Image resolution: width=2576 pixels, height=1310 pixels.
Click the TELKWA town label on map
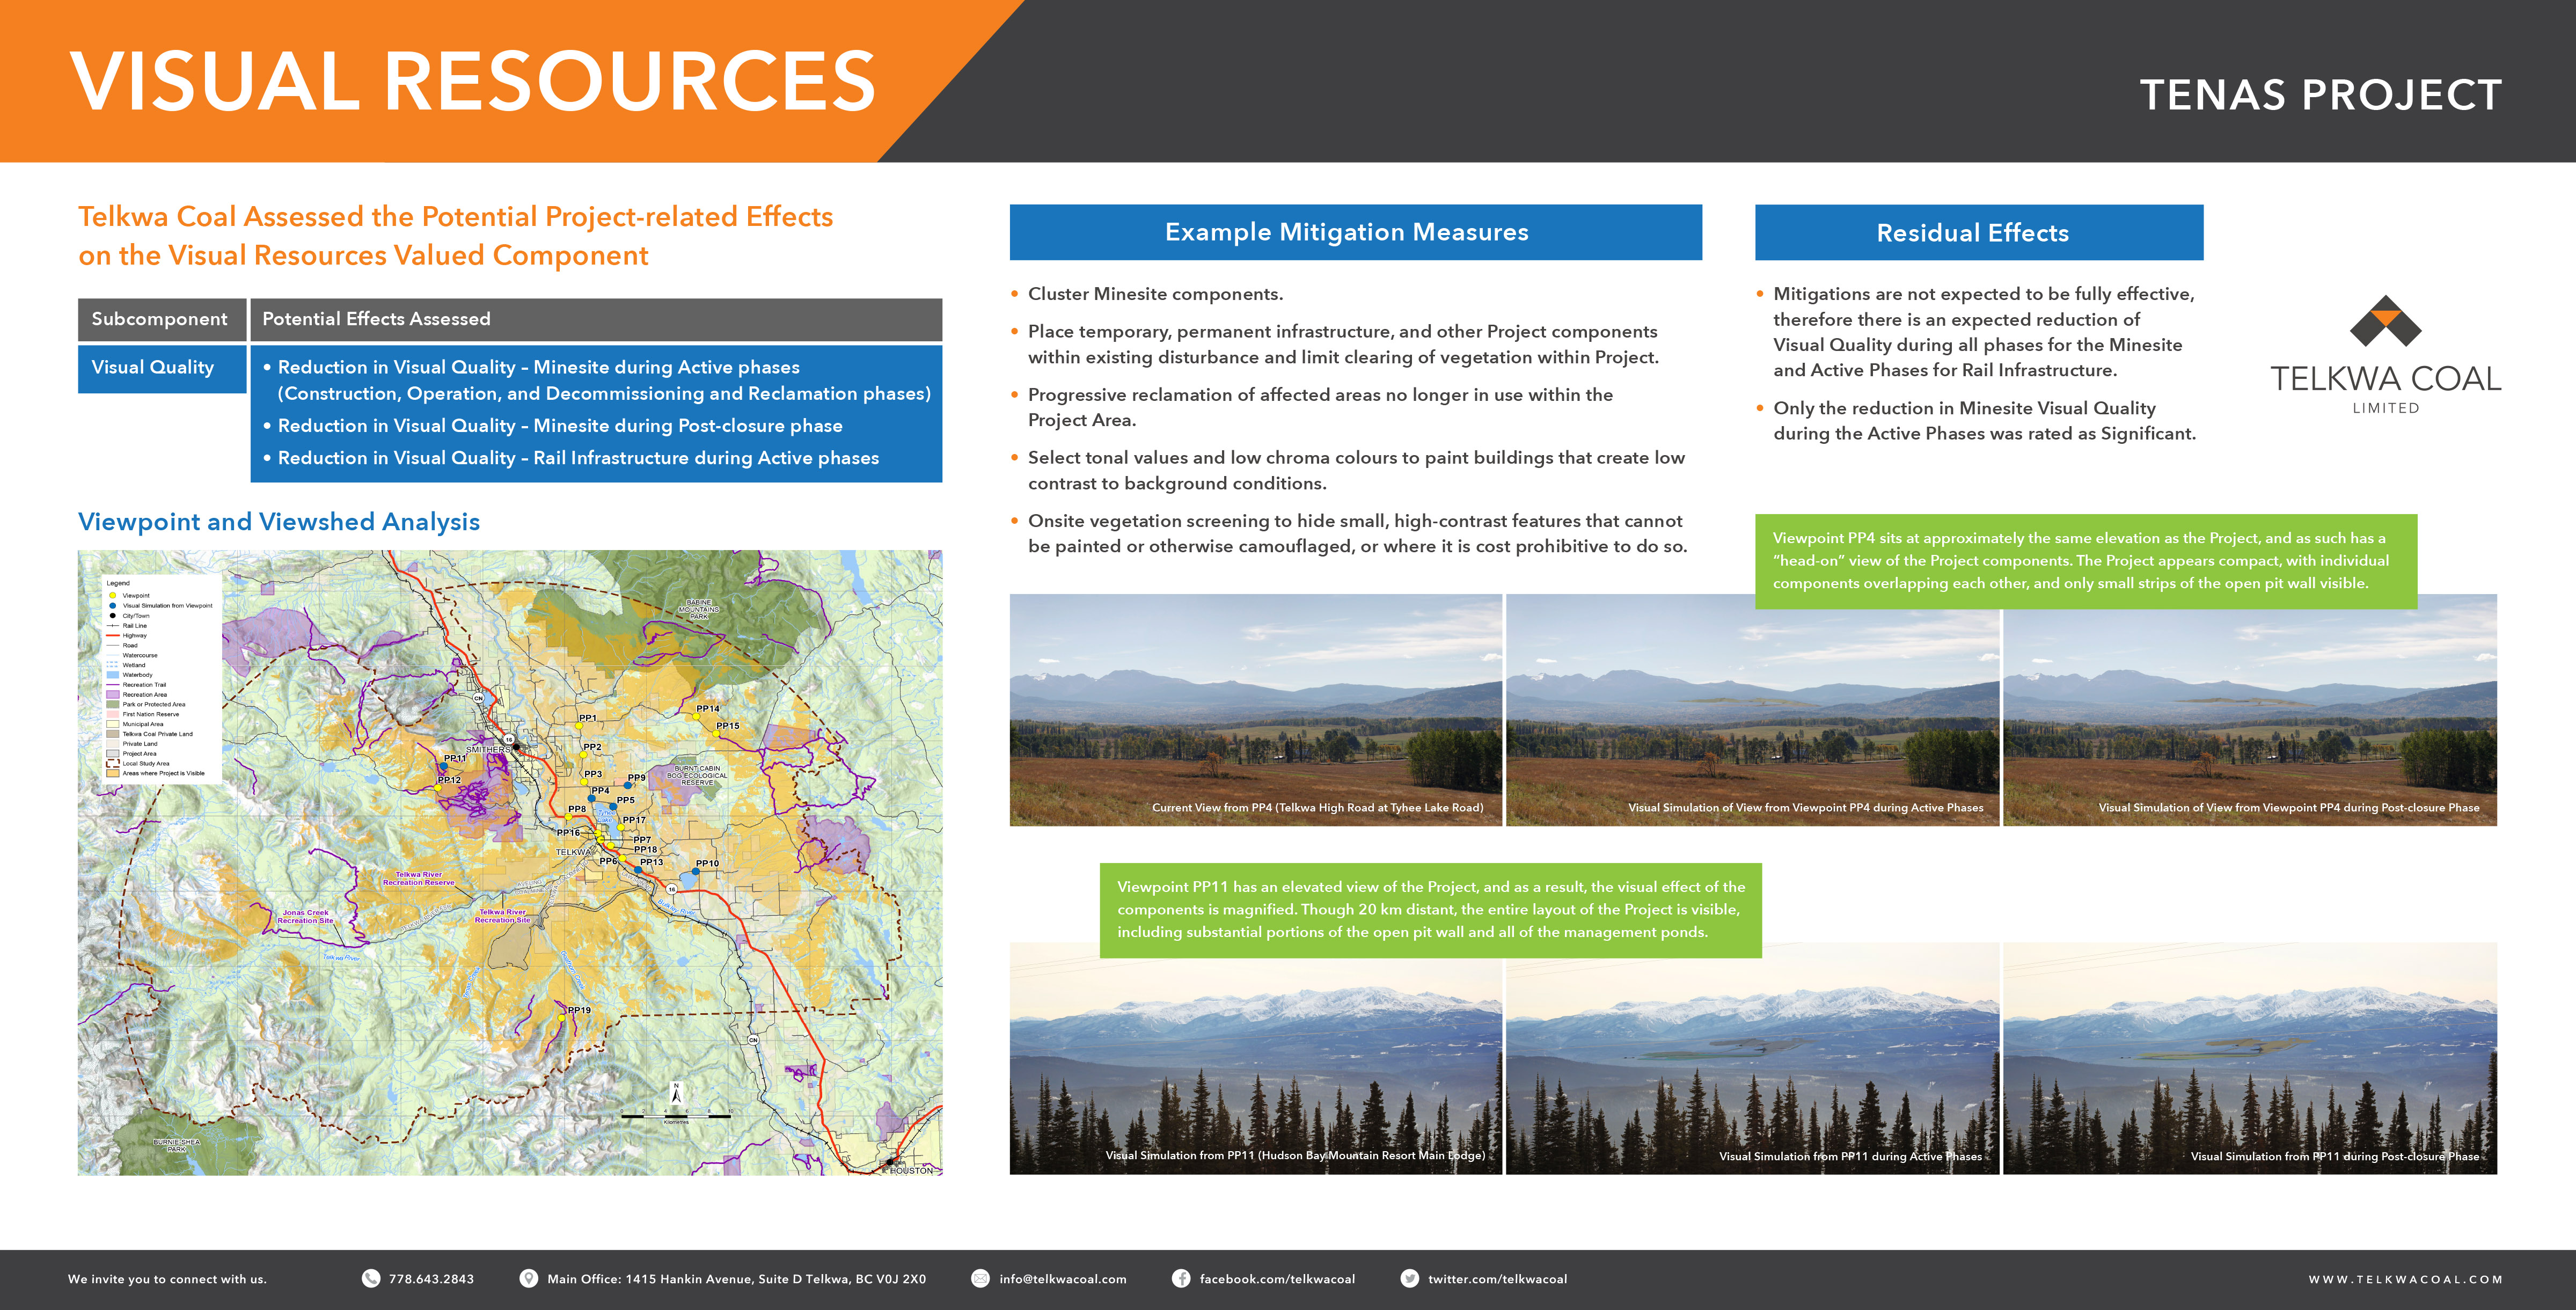[575, 852]
